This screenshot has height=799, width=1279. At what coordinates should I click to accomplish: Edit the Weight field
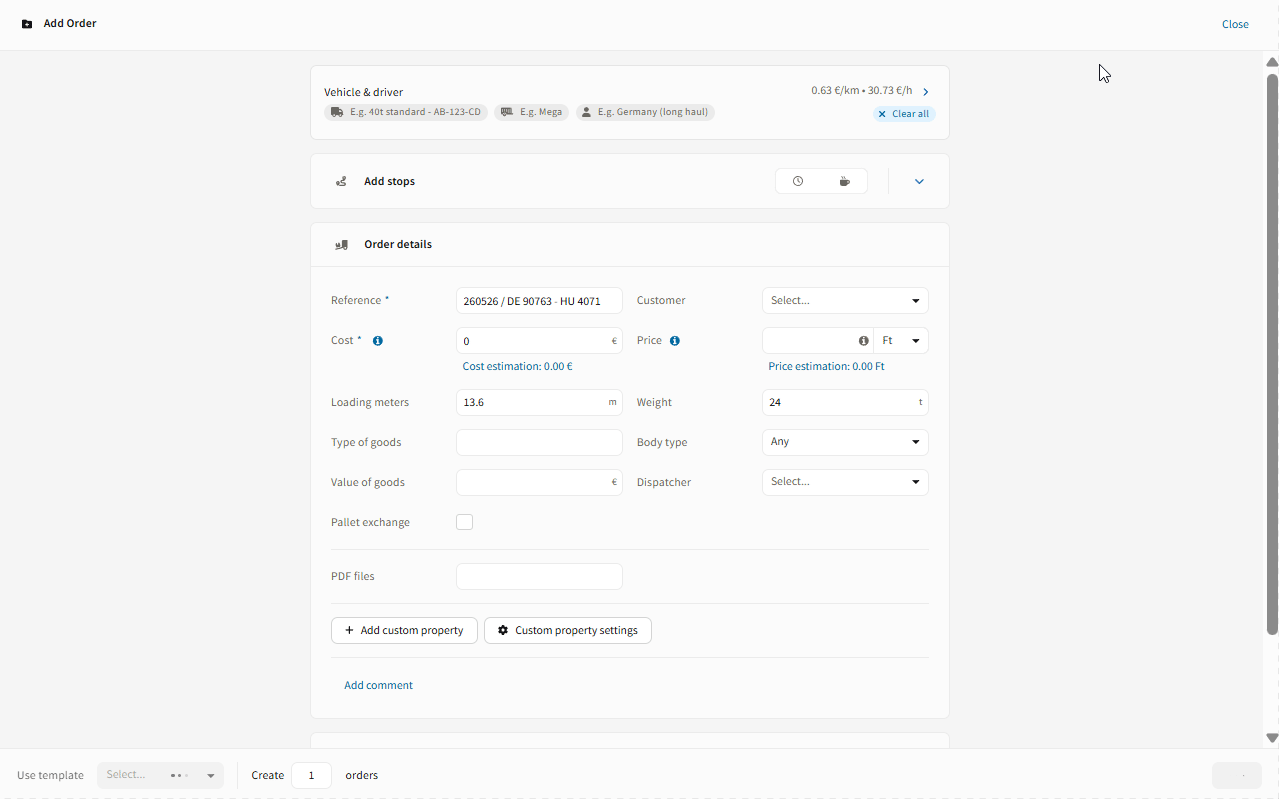click(x=845, y=402)
